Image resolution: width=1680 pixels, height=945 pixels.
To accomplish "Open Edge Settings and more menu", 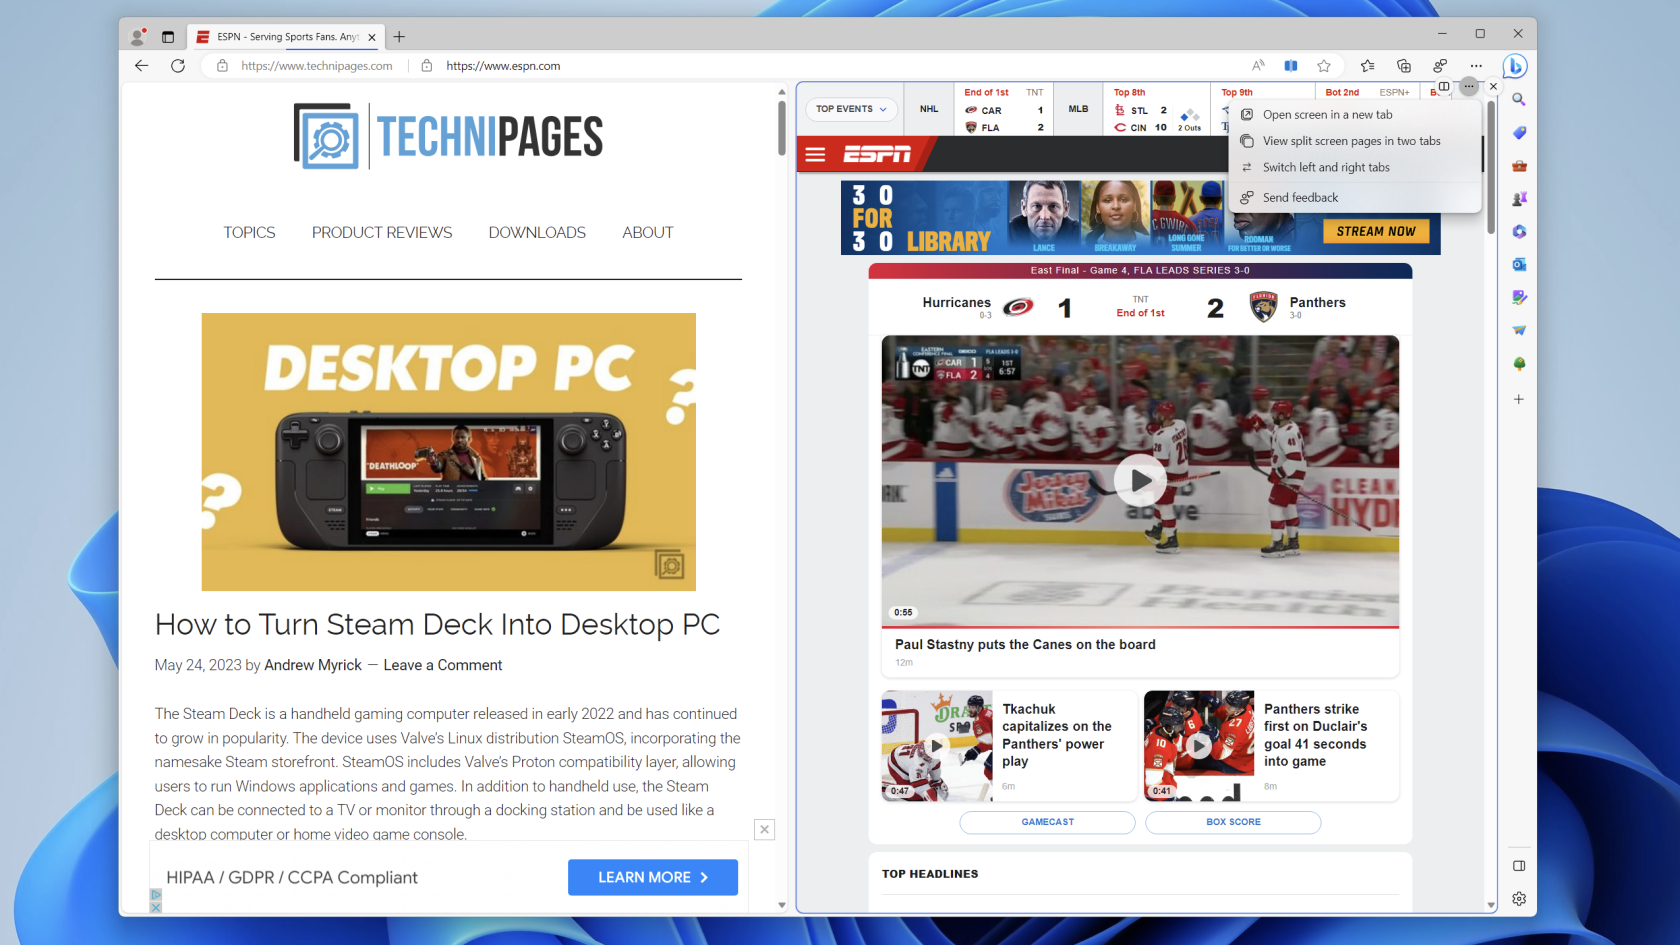I will 1476,66.
